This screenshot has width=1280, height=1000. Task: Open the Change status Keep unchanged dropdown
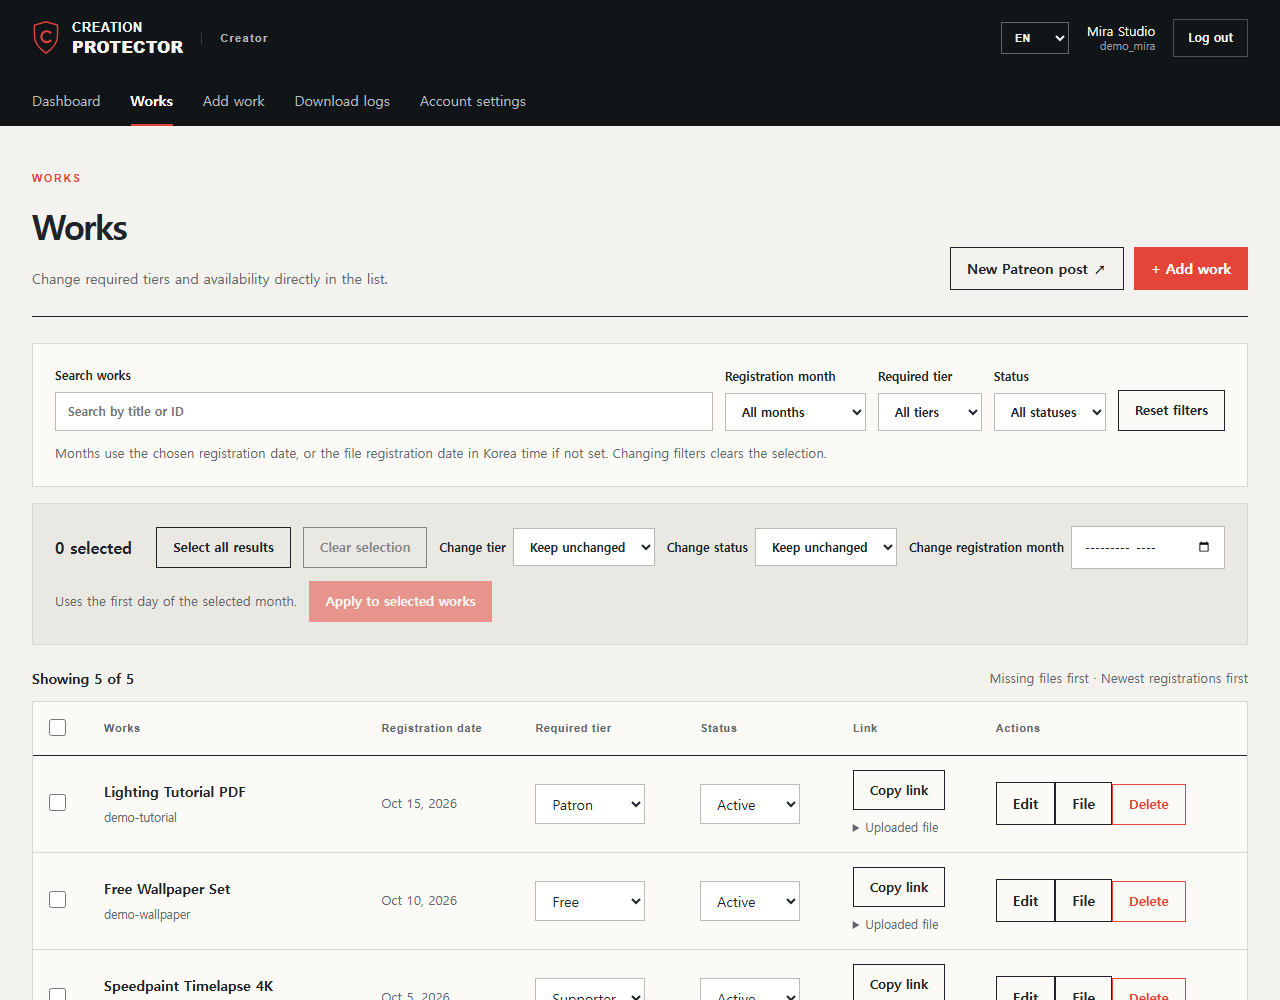pos(826,547)
